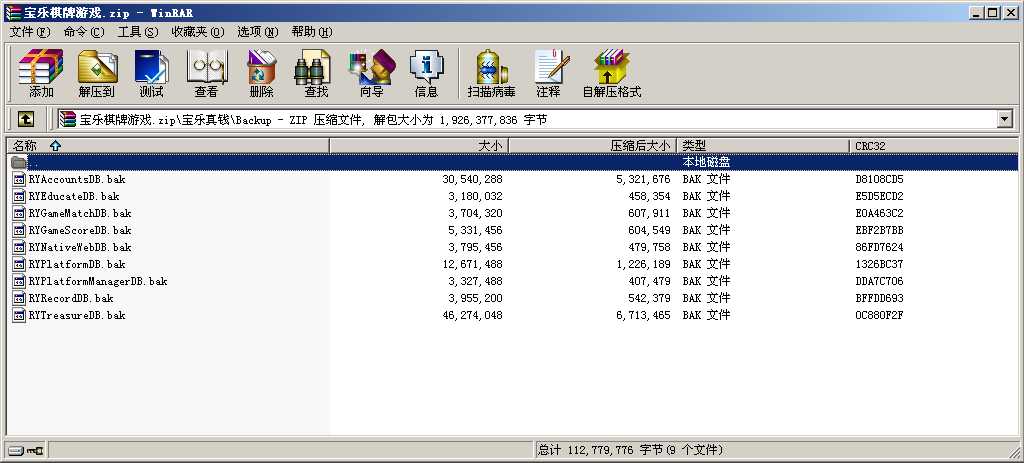
Task: Click the packed size value 542,379
Action: click(x=648, y=298)
